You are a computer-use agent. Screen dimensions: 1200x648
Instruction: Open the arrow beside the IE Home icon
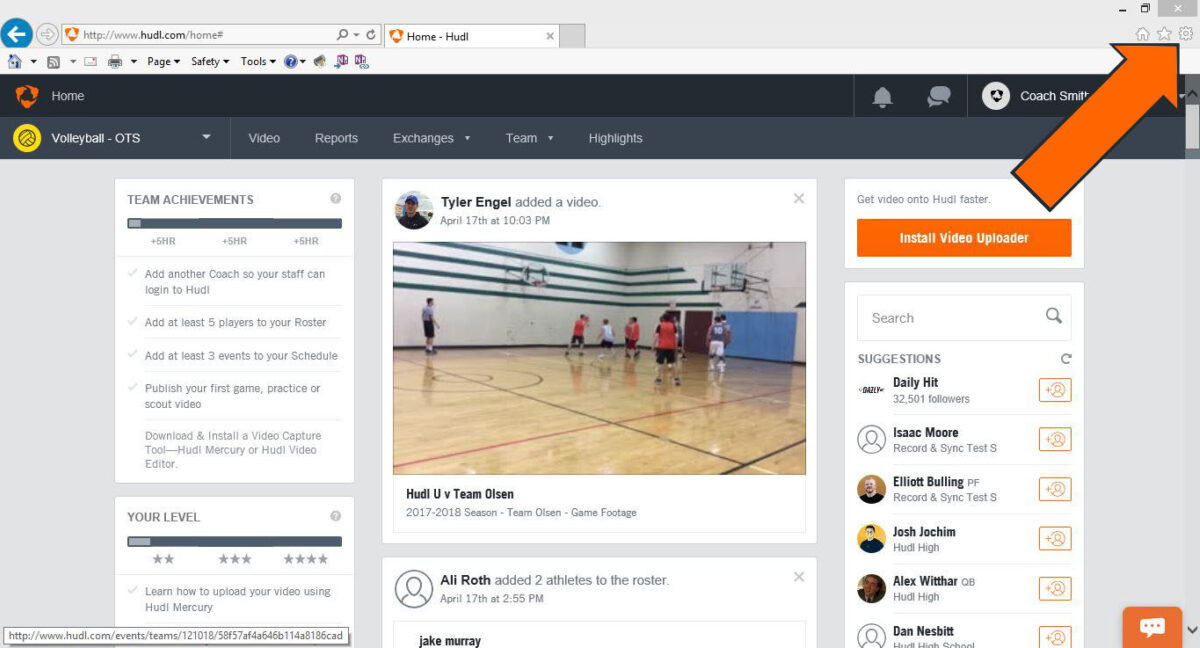[x=33, y=62]
